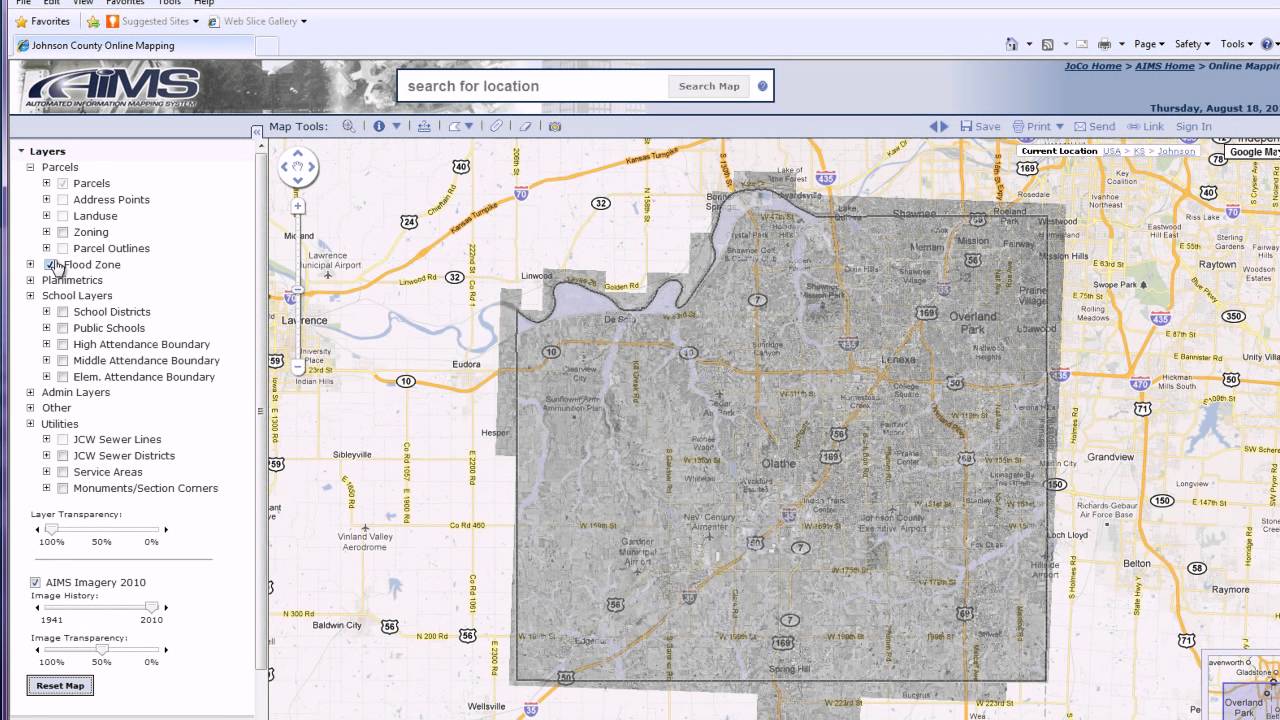
Task: Toggle AIMS Imagery 2010 checkbox
Action: [36, 582]
